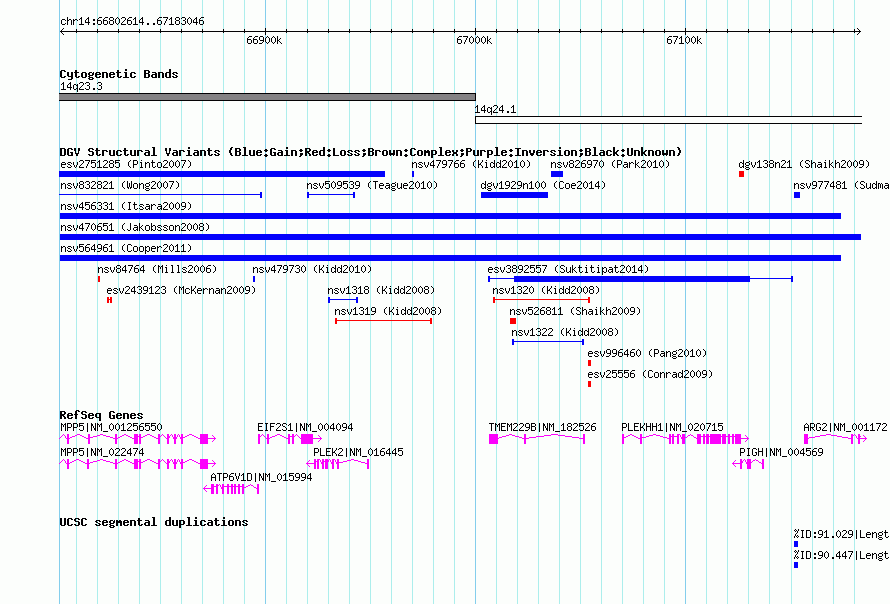Select the nsv479766 (Kidd2010) variant label
This screenshot has width=890, height=604.
pos(471,164)
